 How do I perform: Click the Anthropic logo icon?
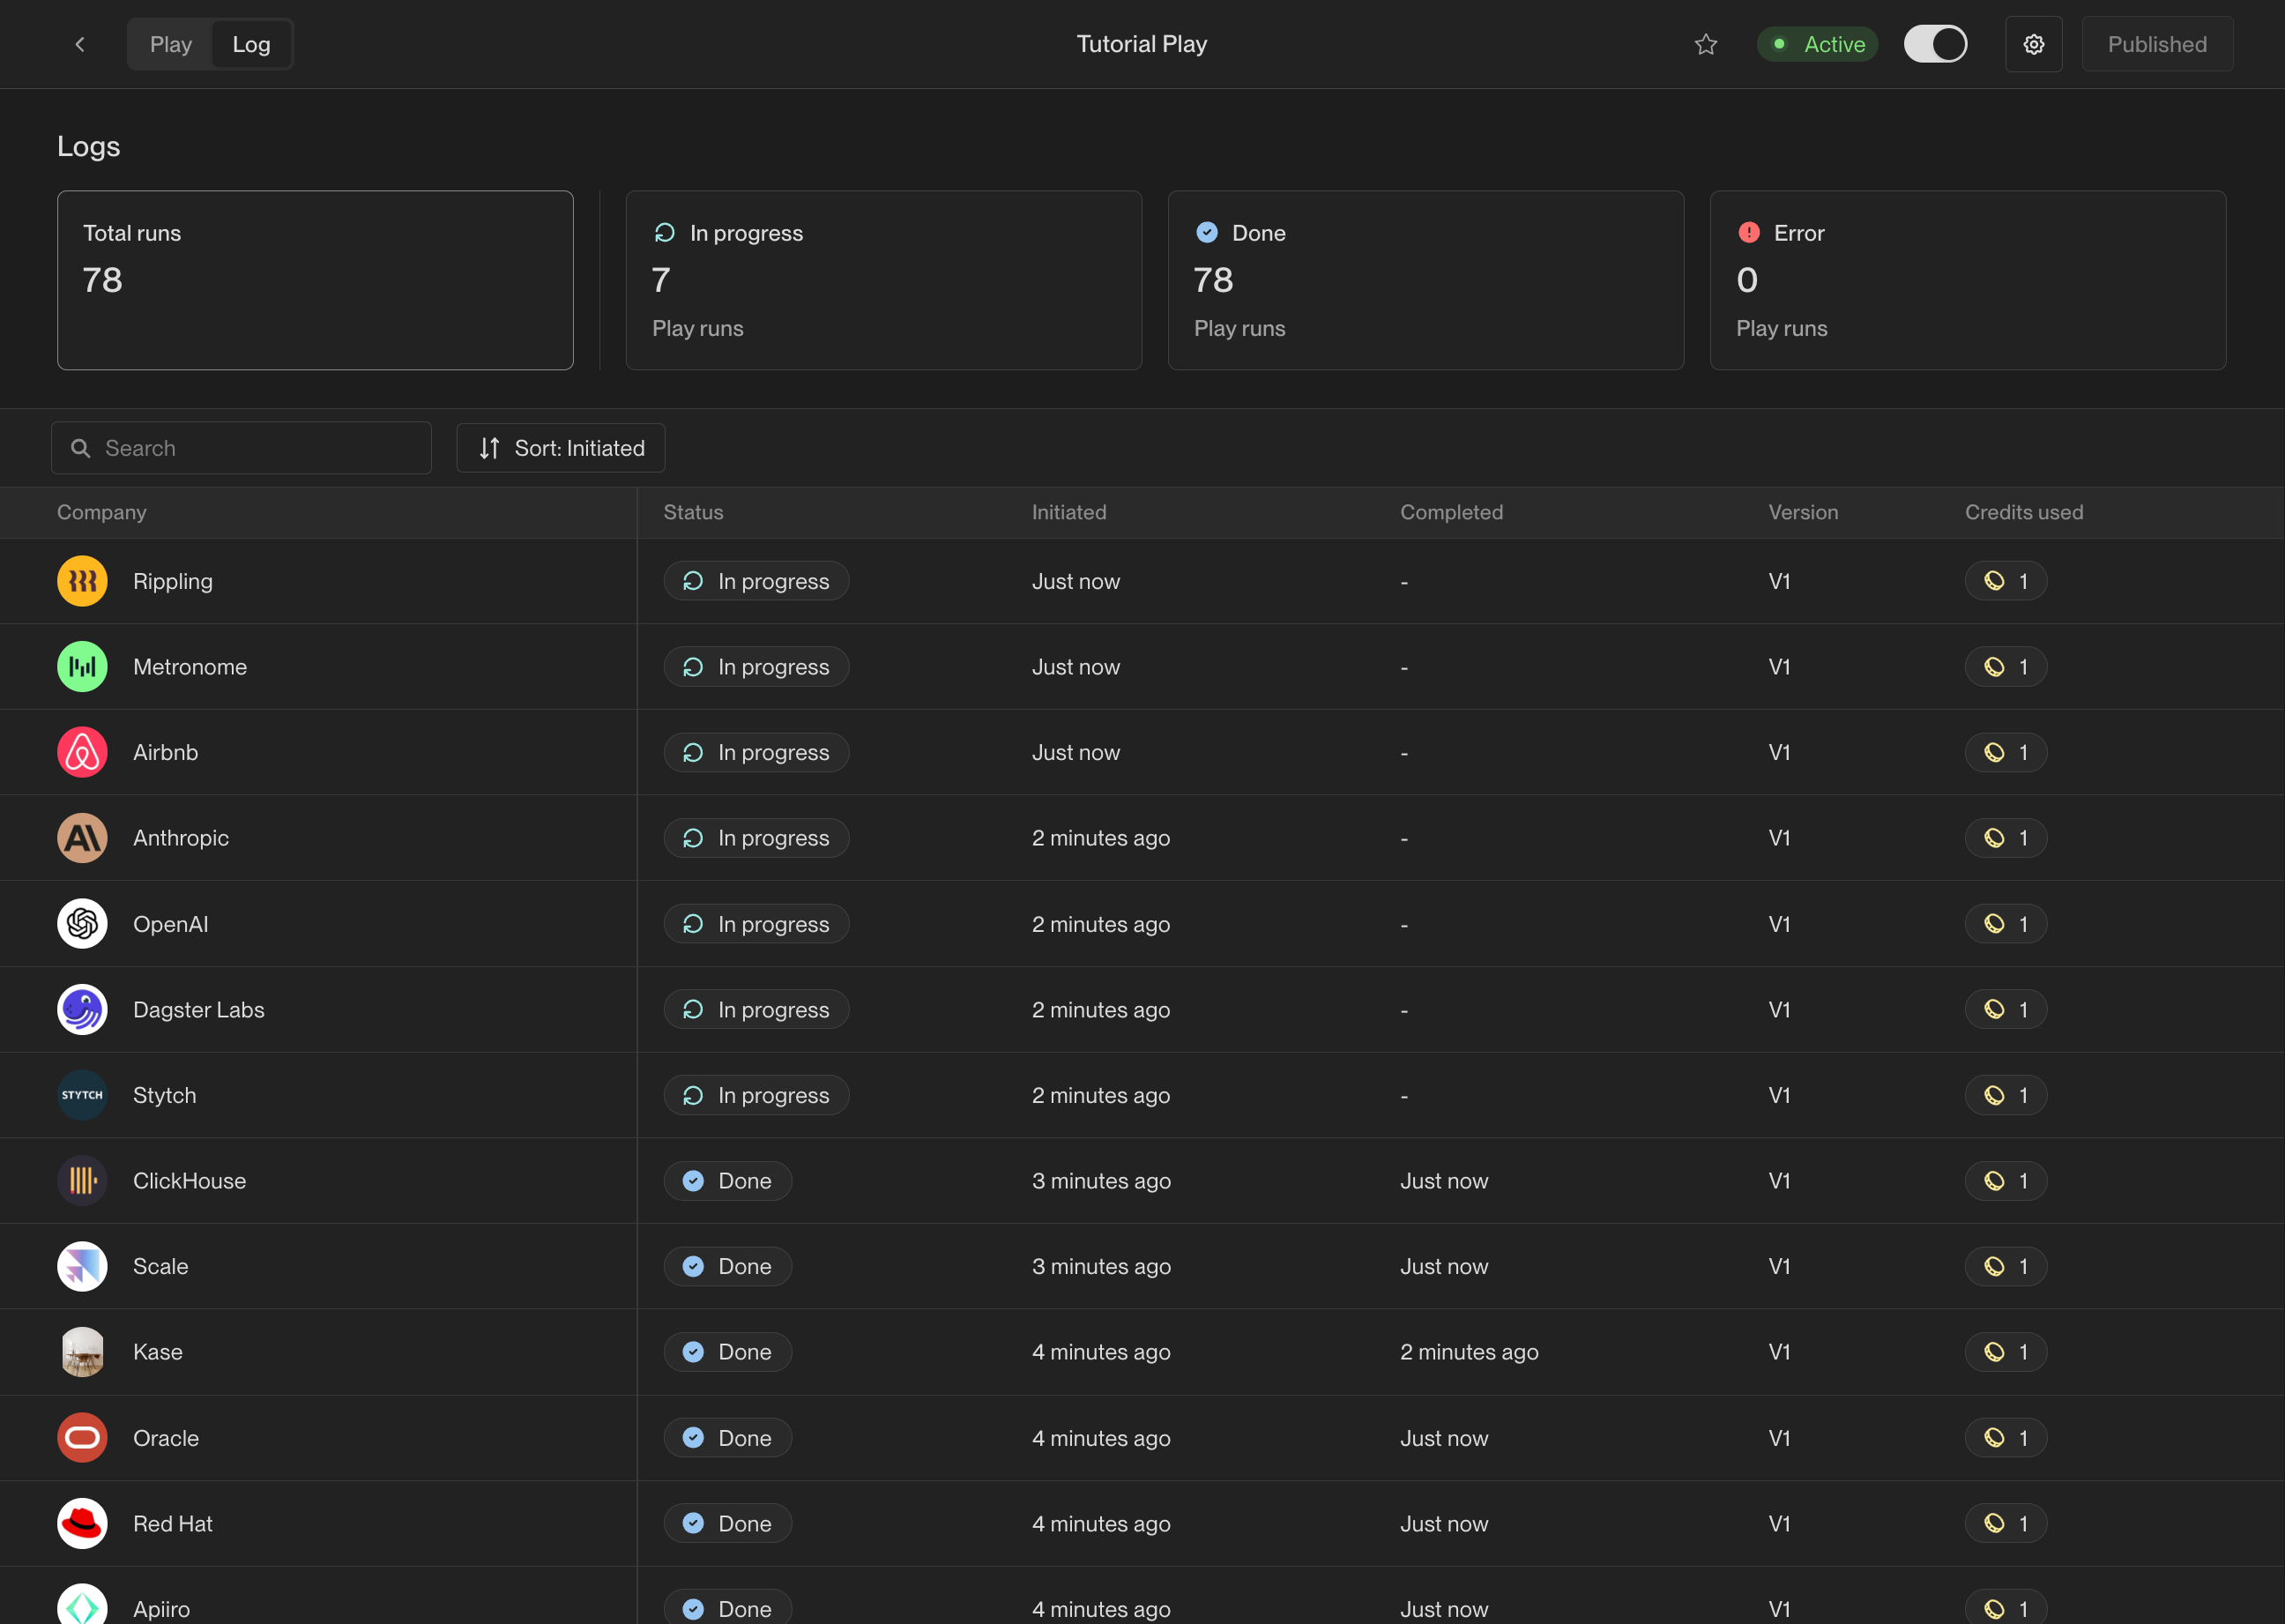(82, 838)
